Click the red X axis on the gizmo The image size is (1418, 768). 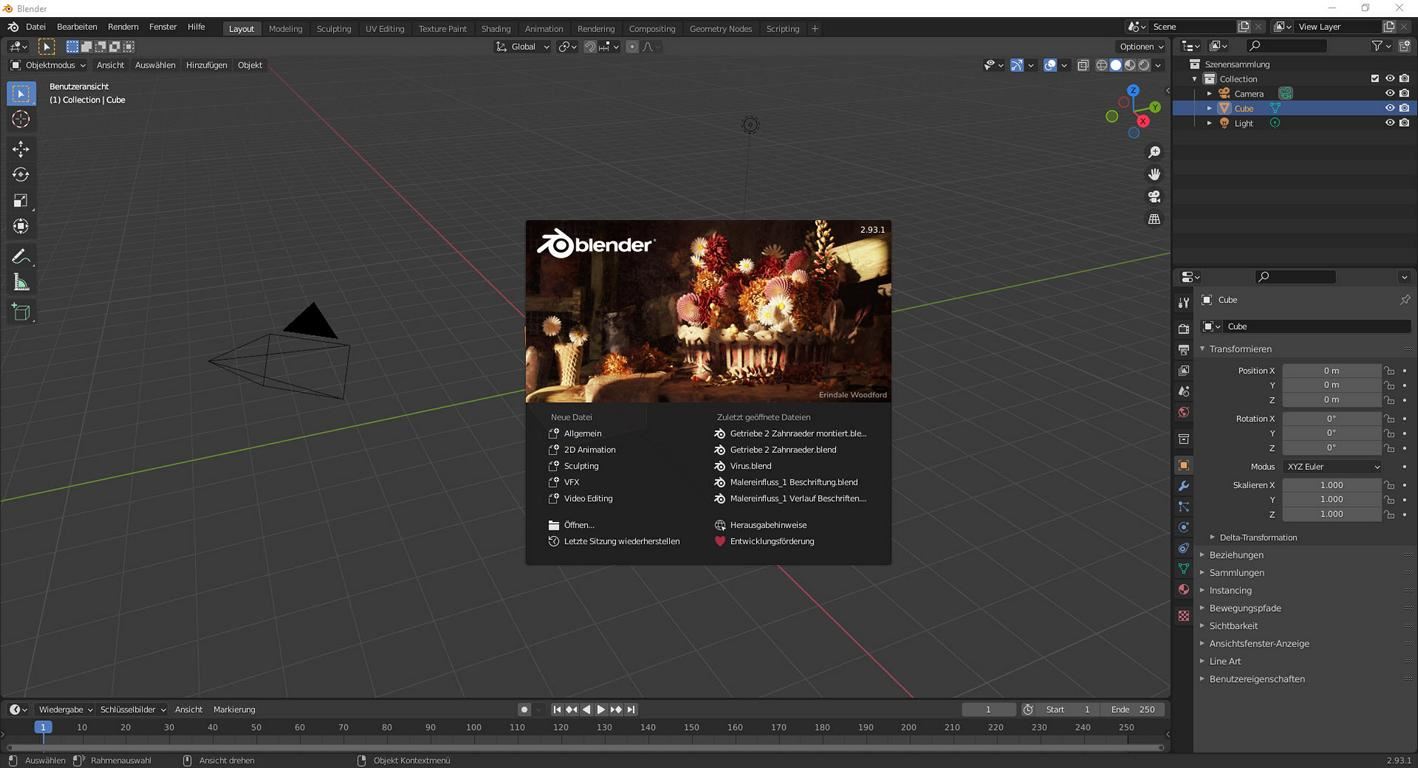click(1144, 121)
